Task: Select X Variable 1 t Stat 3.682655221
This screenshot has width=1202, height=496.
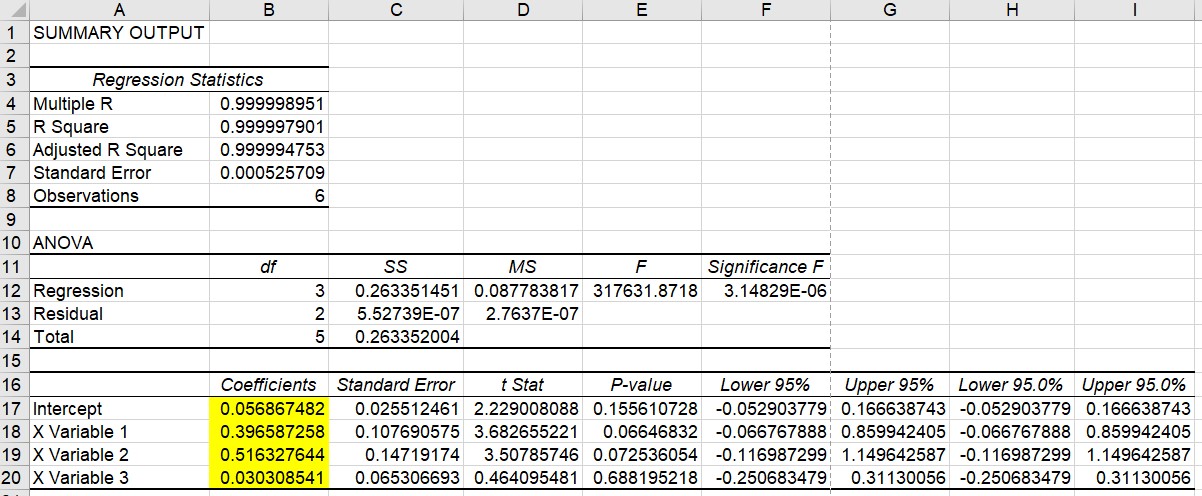Action: [523, 431]
